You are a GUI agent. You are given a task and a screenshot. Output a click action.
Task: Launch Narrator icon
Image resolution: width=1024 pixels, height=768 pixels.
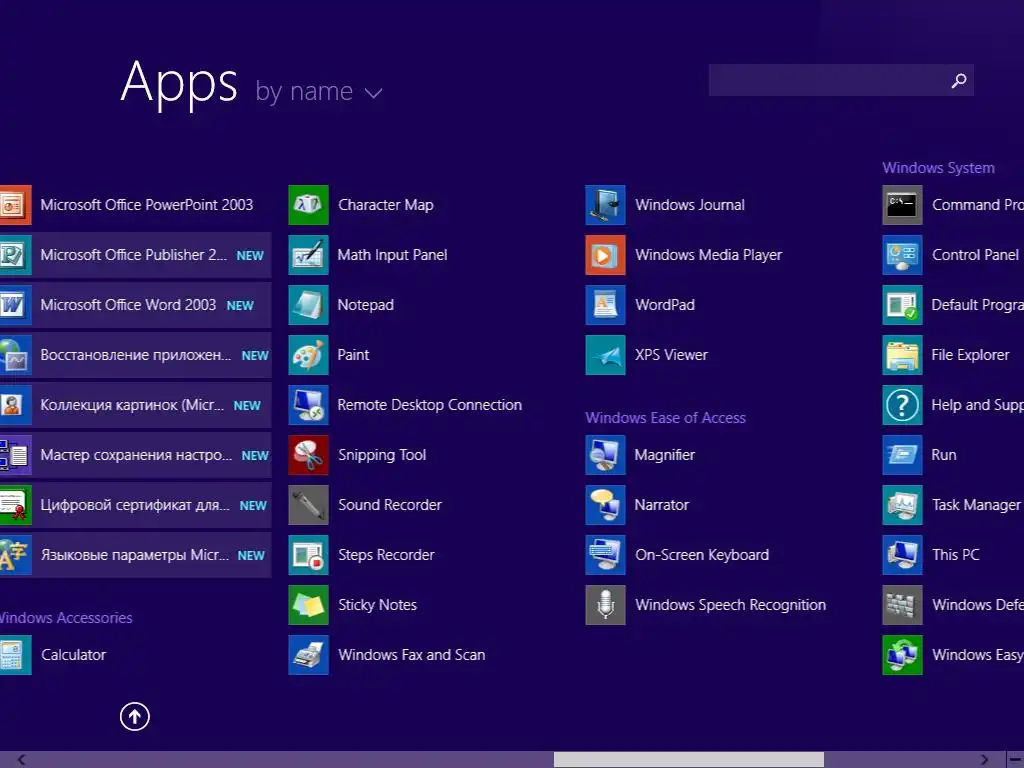605,505
